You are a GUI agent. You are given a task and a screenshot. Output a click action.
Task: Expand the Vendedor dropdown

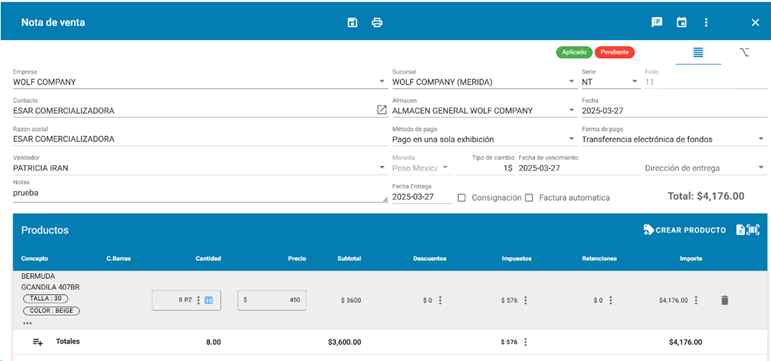pos(382,168)
